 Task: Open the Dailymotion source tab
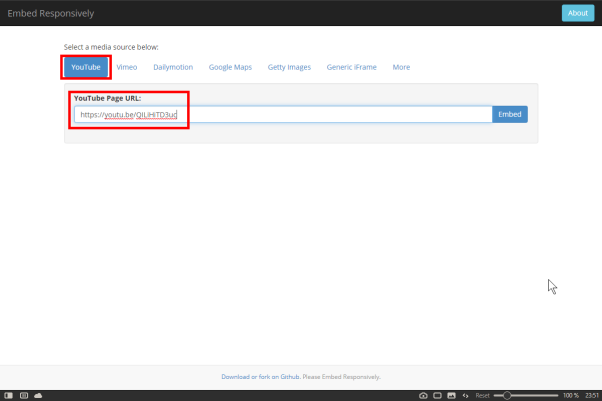tap(173, 67)
